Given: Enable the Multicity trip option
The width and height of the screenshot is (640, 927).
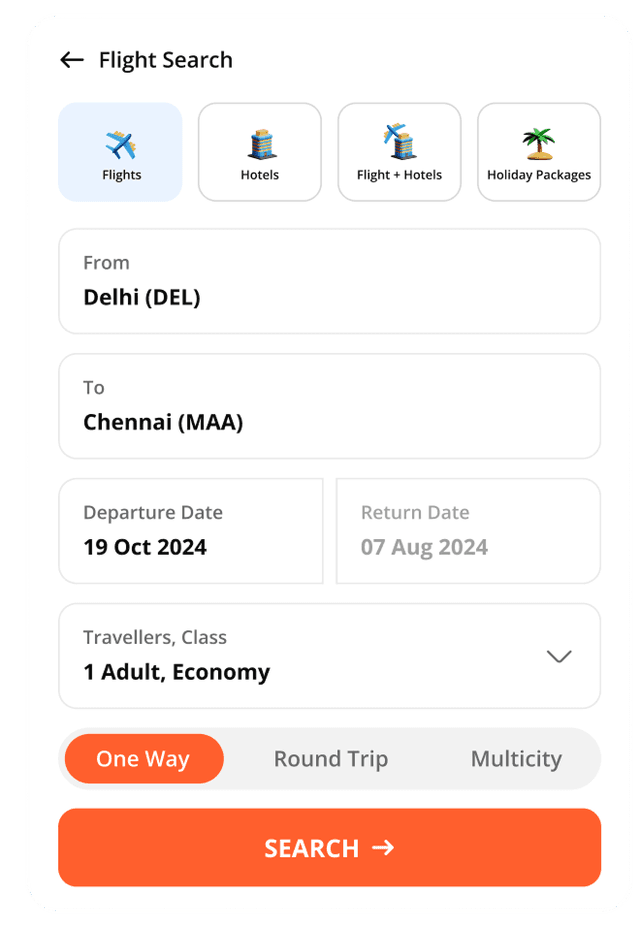Looking at the screenshot, I should pyautogui.click(x=516, y=758).
